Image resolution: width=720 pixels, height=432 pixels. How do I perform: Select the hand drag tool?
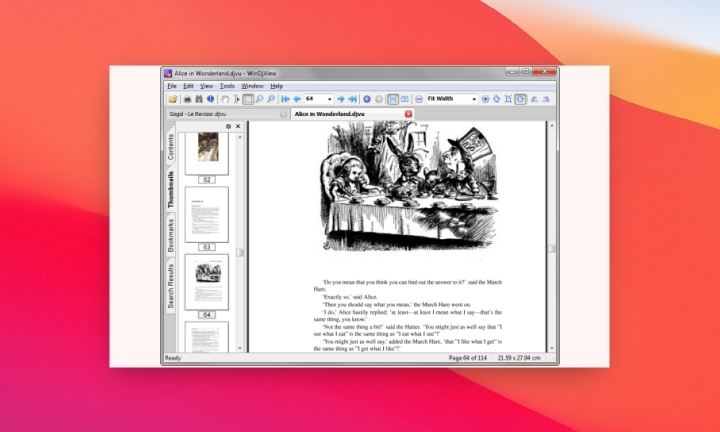pos(225,99)
